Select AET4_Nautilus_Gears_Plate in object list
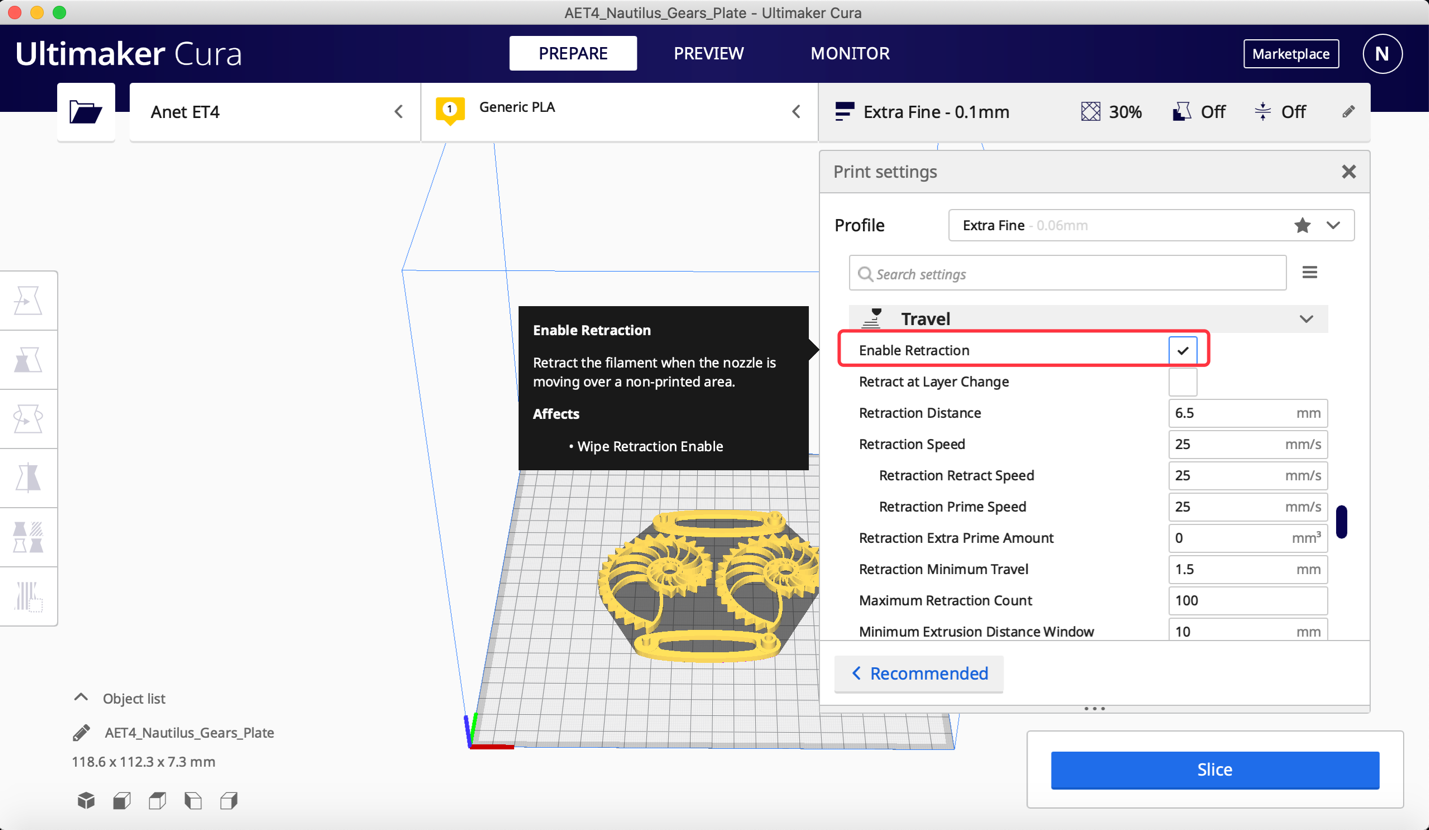 coord(190,733)
